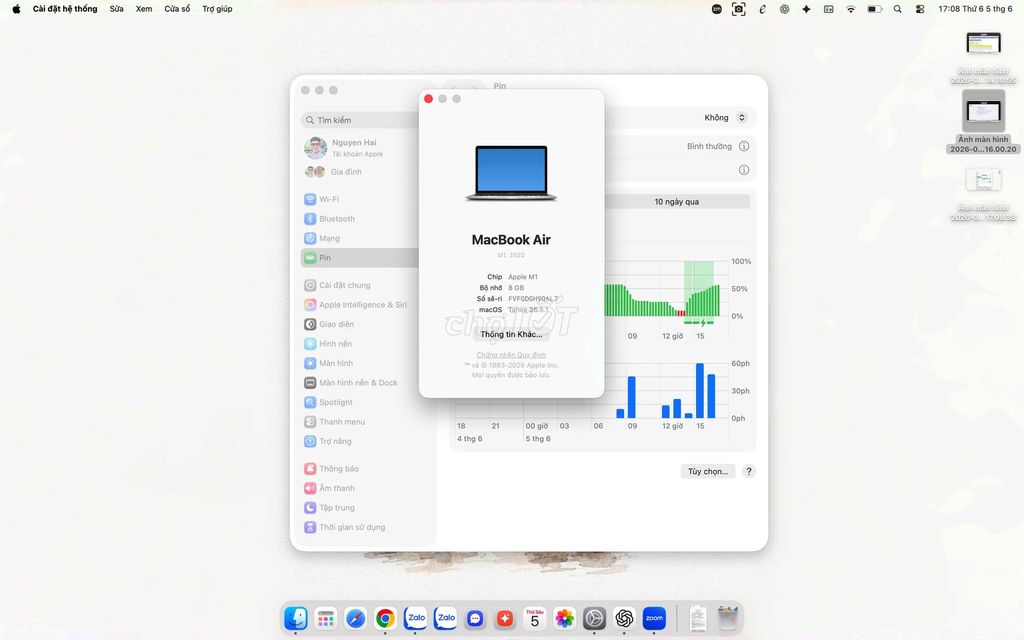Click the ? help button

tap(749, 472)
